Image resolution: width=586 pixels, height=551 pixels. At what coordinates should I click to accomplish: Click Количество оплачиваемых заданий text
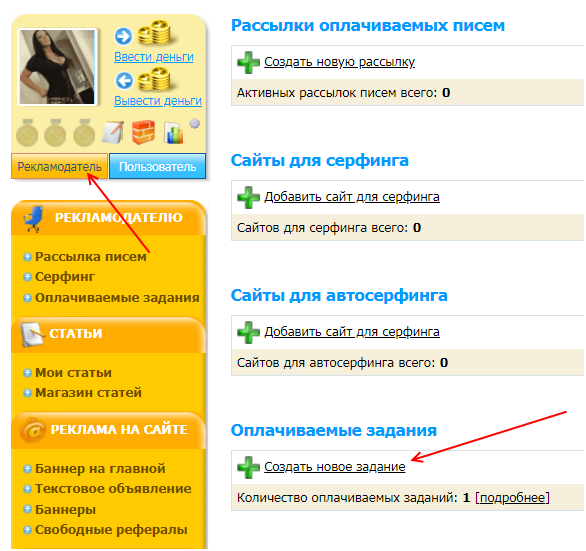pos(347,498)
